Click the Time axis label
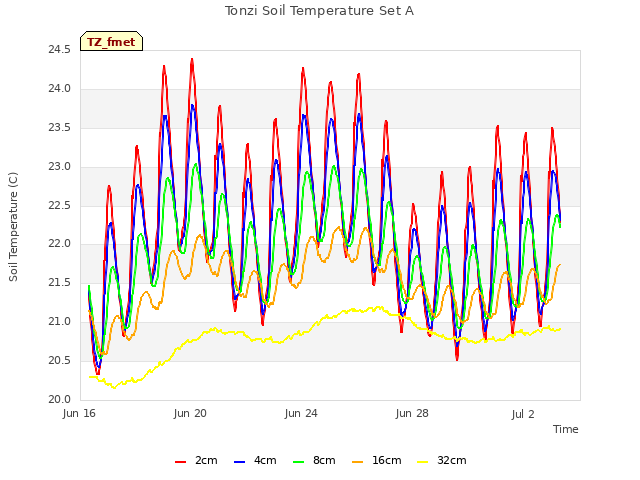The width and height of the screenshot is (640, 480). (x=566, y=429)
